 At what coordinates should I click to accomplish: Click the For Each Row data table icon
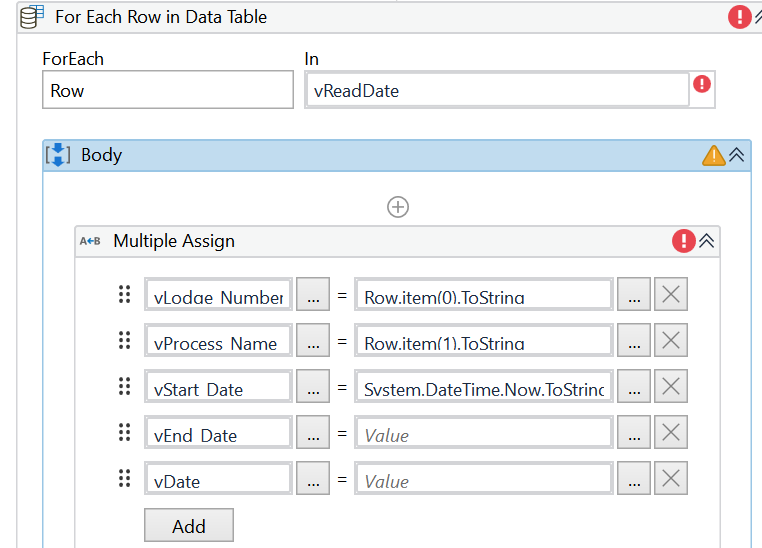pyautogui.click(x=32, y=17)
